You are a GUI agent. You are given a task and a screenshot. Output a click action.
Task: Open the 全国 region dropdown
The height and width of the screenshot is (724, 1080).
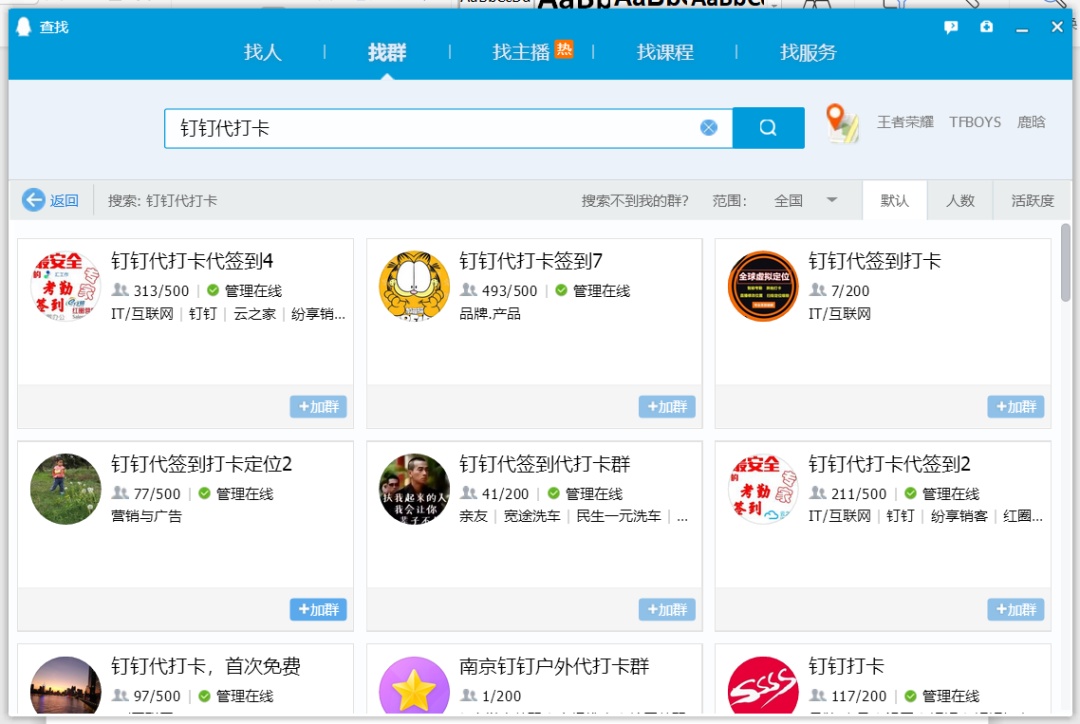click(785, 200)
